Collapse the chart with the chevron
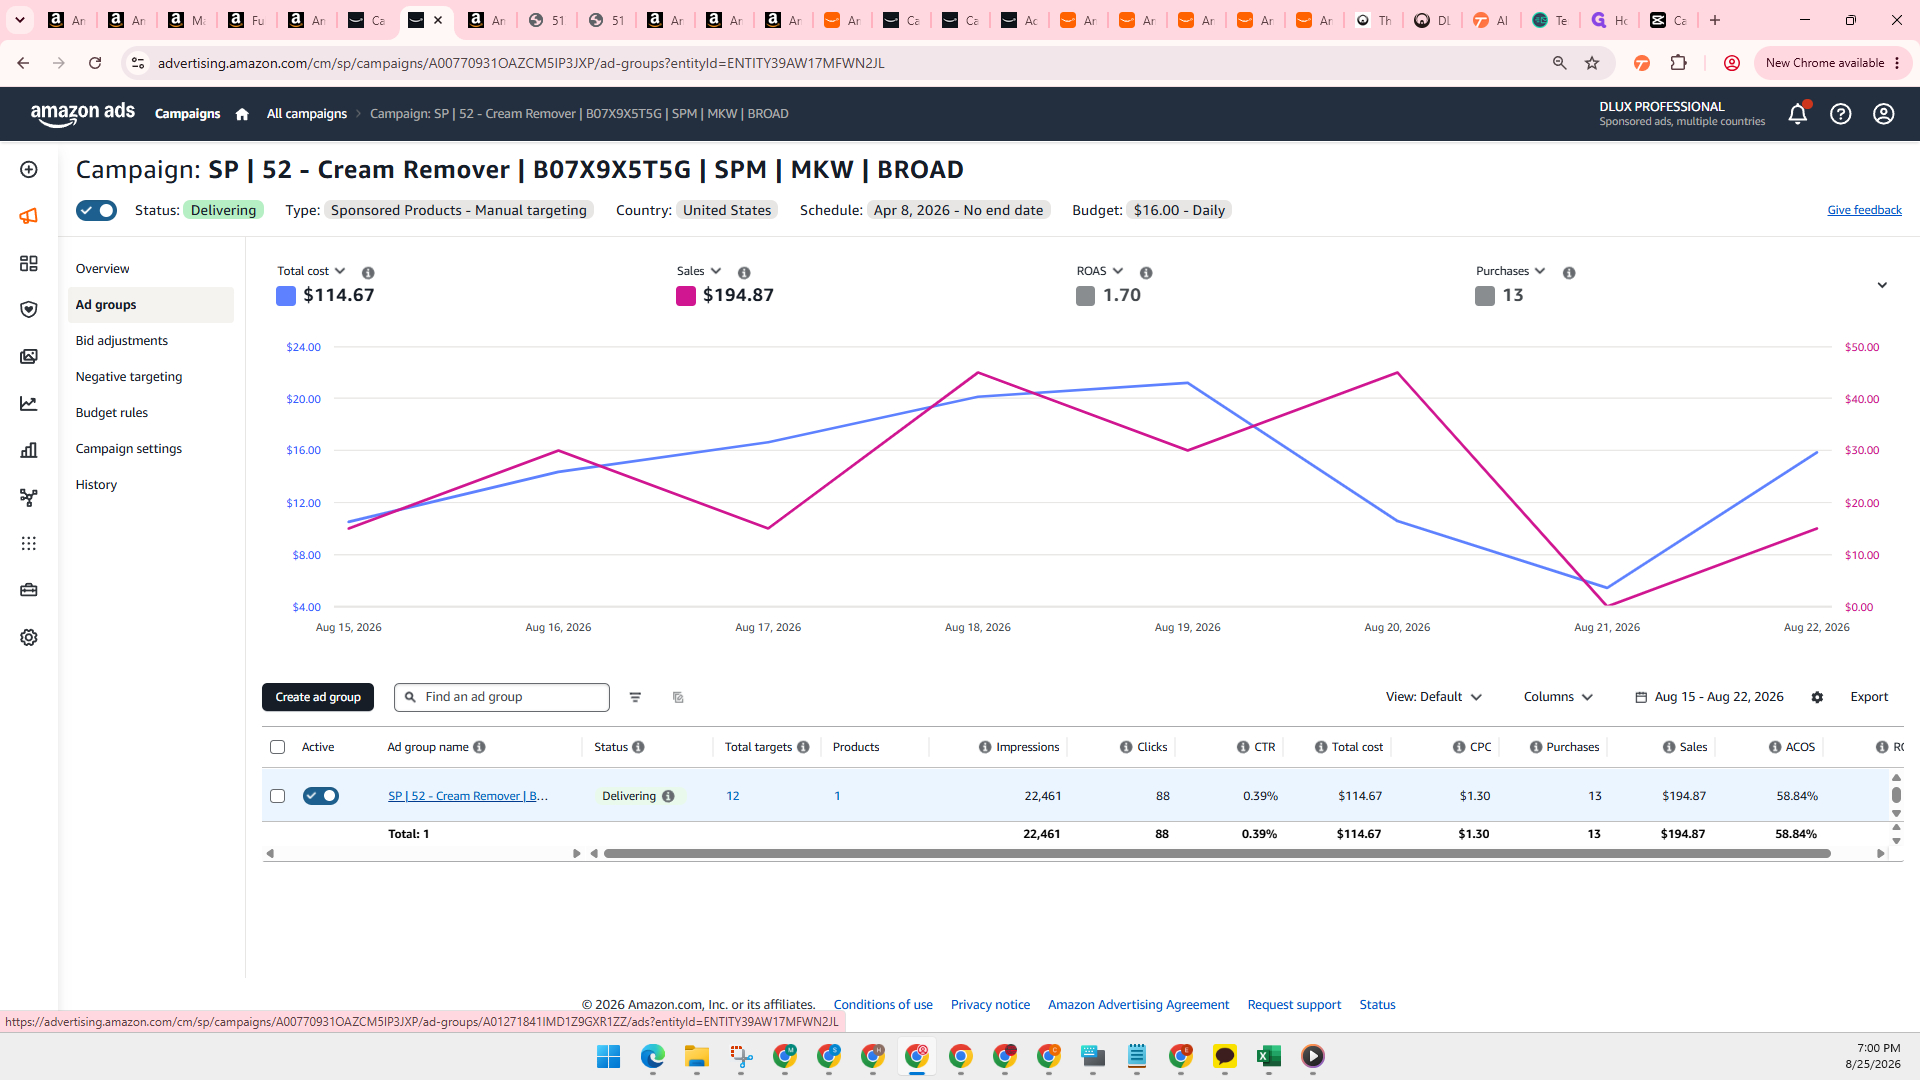 [x=1882, y=285]
